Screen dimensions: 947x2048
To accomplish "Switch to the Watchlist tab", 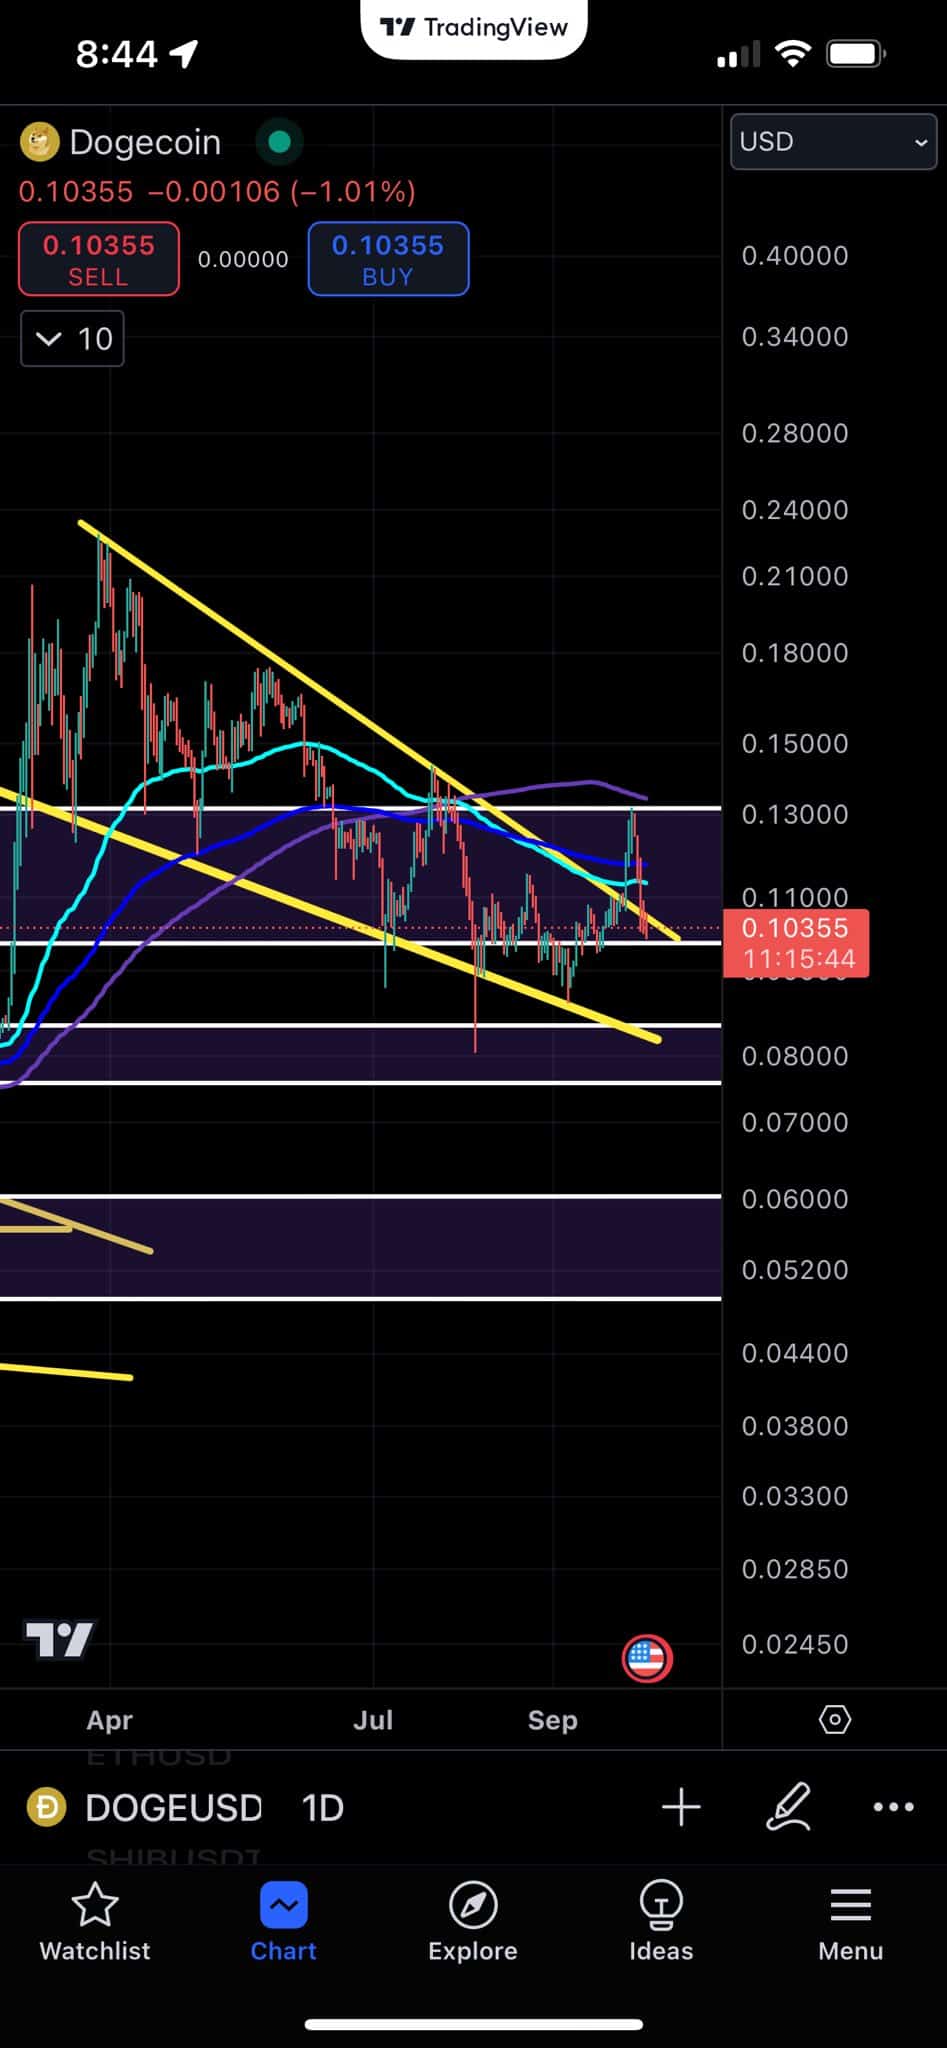I will coord(95,1922).
